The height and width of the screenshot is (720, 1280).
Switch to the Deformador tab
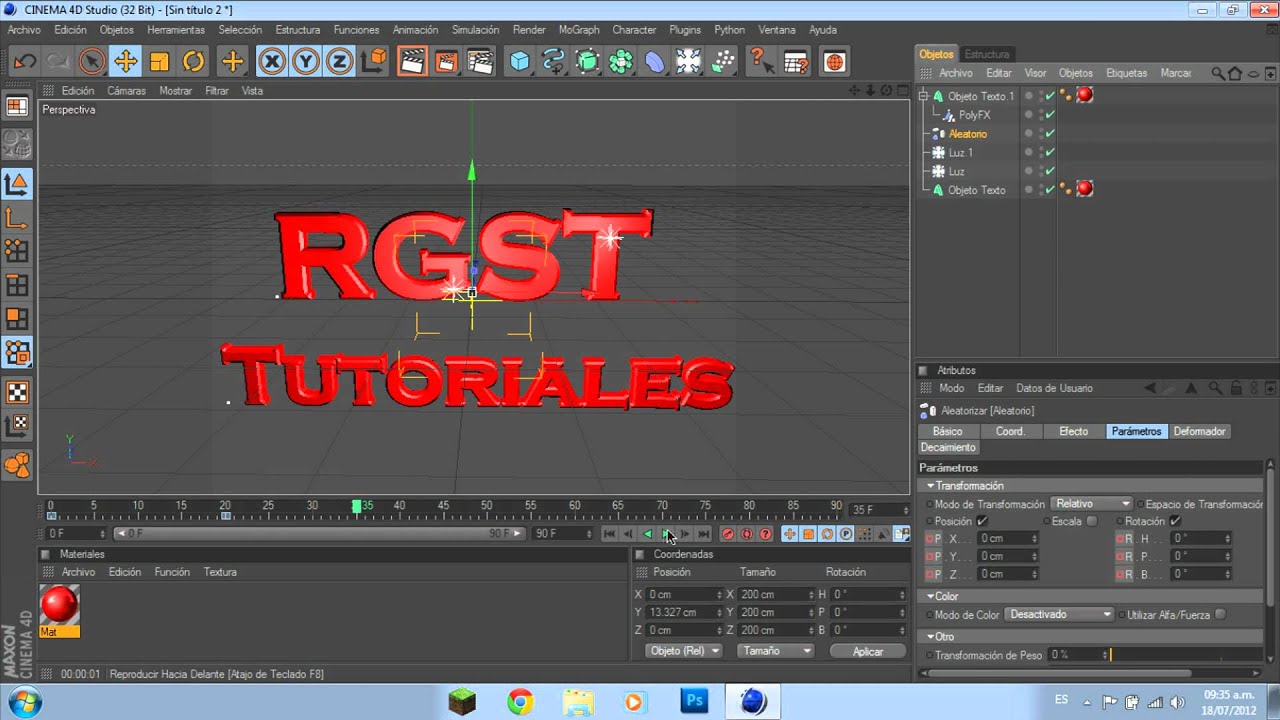coord(1199,431)
